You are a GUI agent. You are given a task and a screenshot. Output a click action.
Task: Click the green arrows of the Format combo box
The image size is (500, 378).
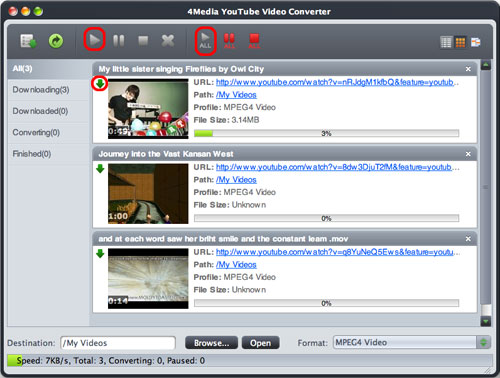coord(484,343)
